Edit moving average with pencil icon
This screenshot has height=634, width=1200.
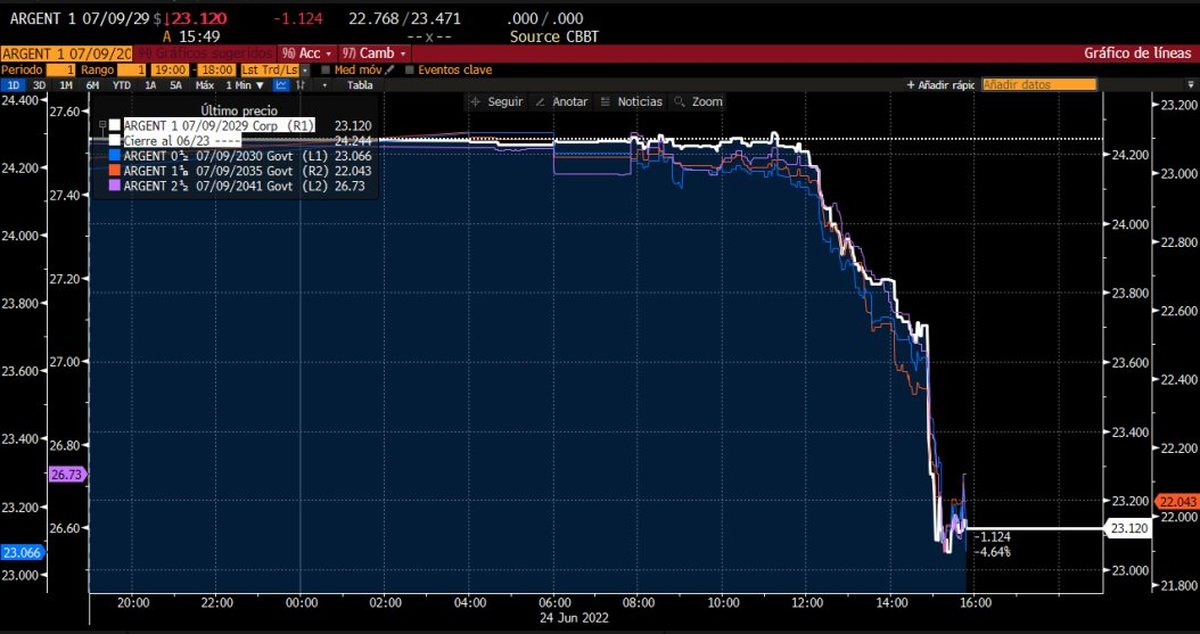[391, 70]
